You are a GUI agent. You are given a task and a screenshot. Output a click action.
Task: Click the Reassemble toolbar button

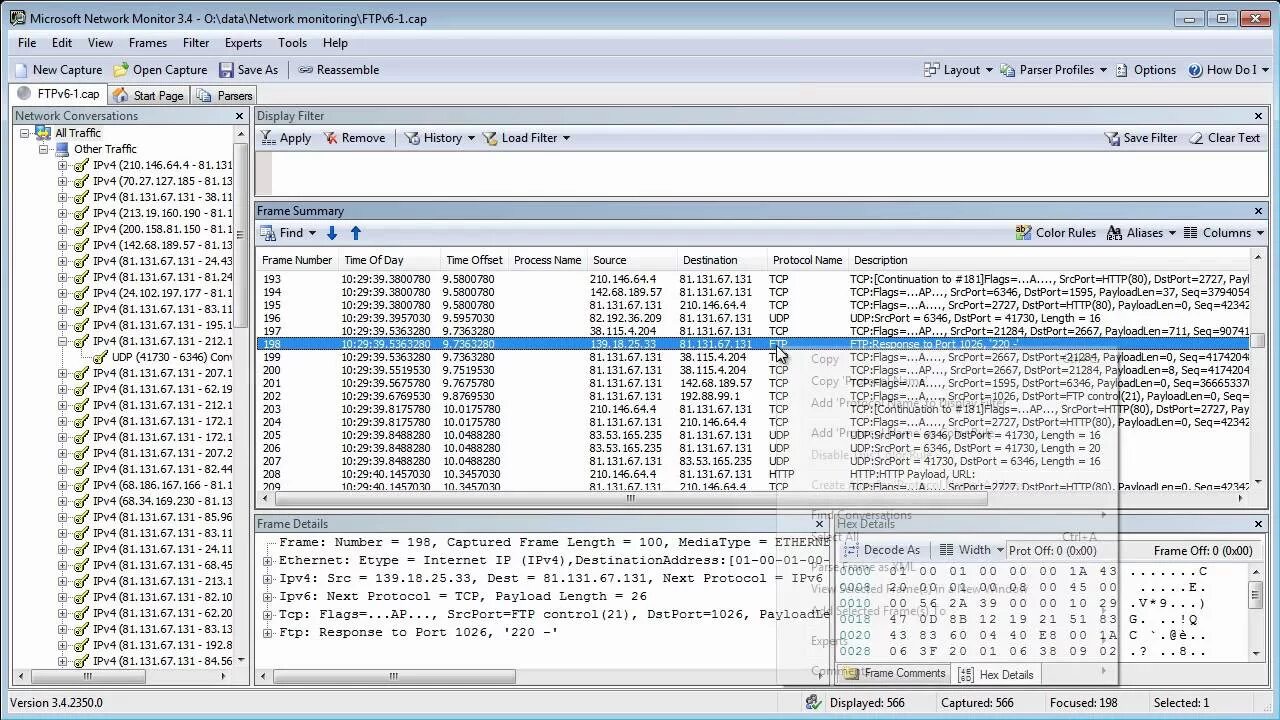pyautogui.click(x=338, y=70)
